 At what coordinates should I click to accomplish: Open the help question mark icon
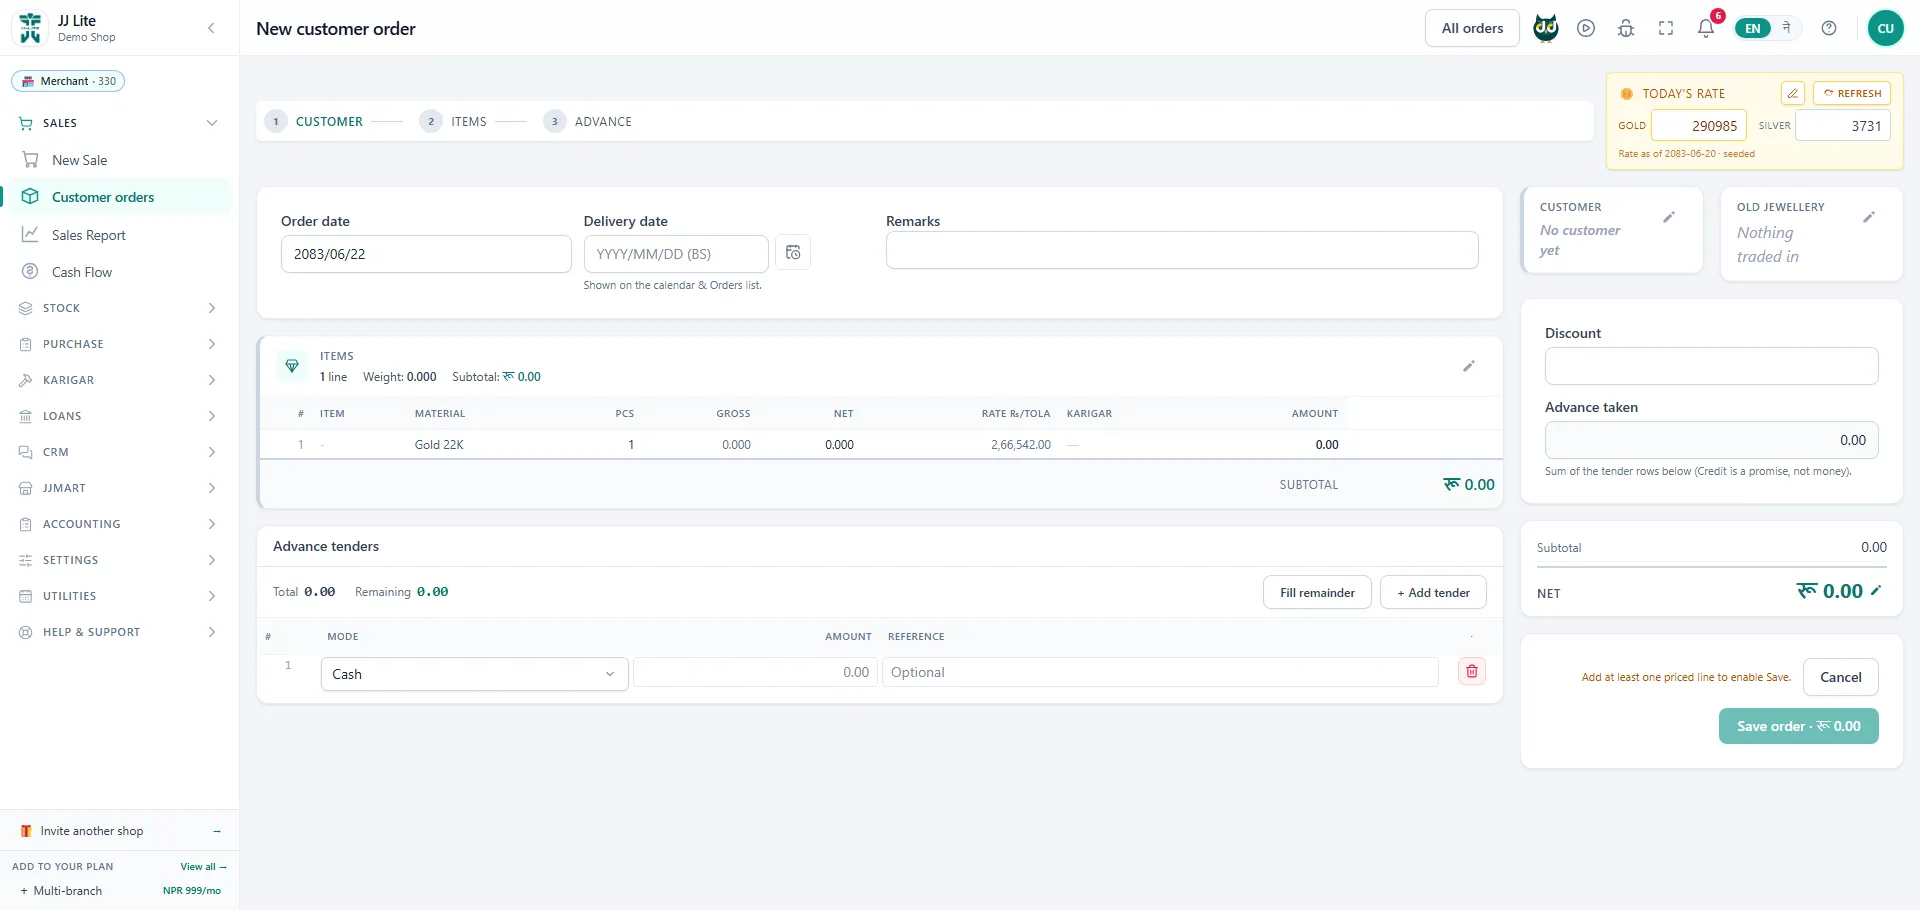1829,28
